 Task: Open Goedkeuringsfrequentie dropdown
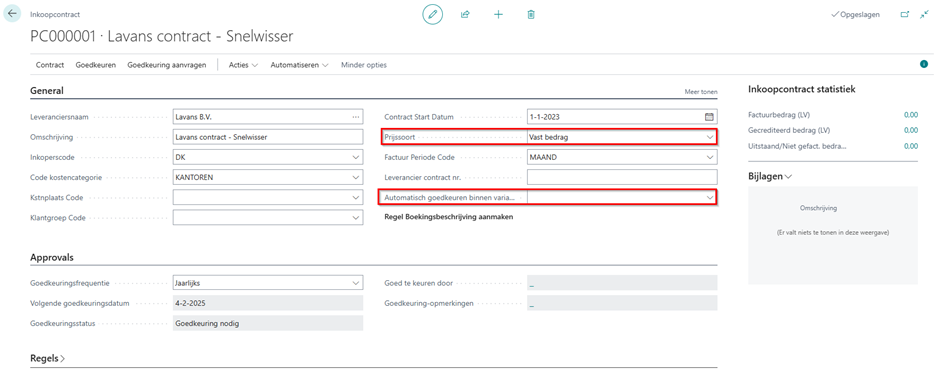pyautogui.click(x=356, y=283)
